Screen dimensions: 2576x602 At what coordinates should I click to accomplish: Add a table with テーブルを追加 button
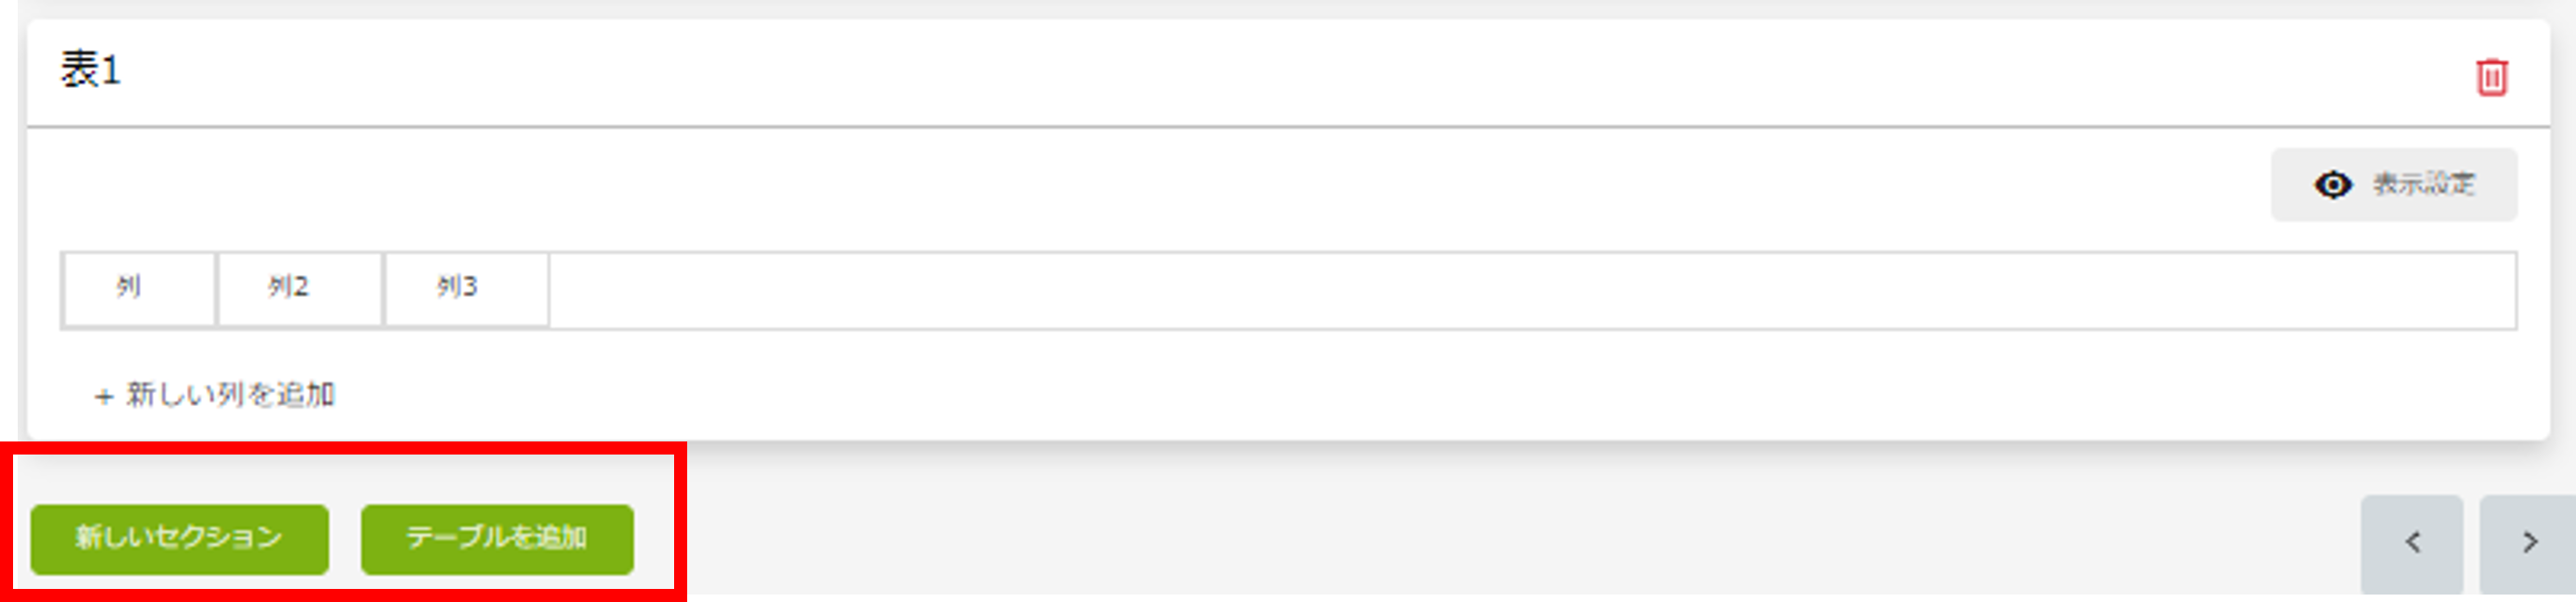pyautogui.click(x=497, y=539)
